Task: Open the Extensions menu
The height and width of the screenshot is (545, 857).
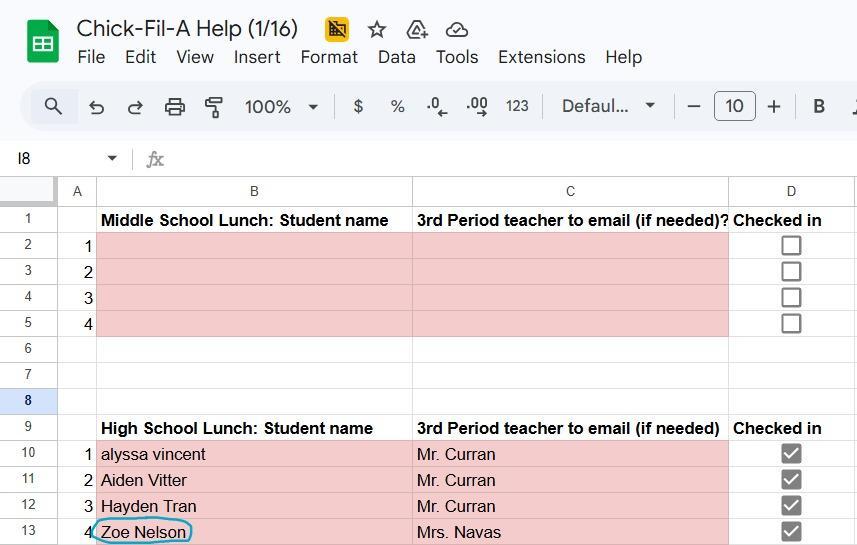Action: coord(542,57)
